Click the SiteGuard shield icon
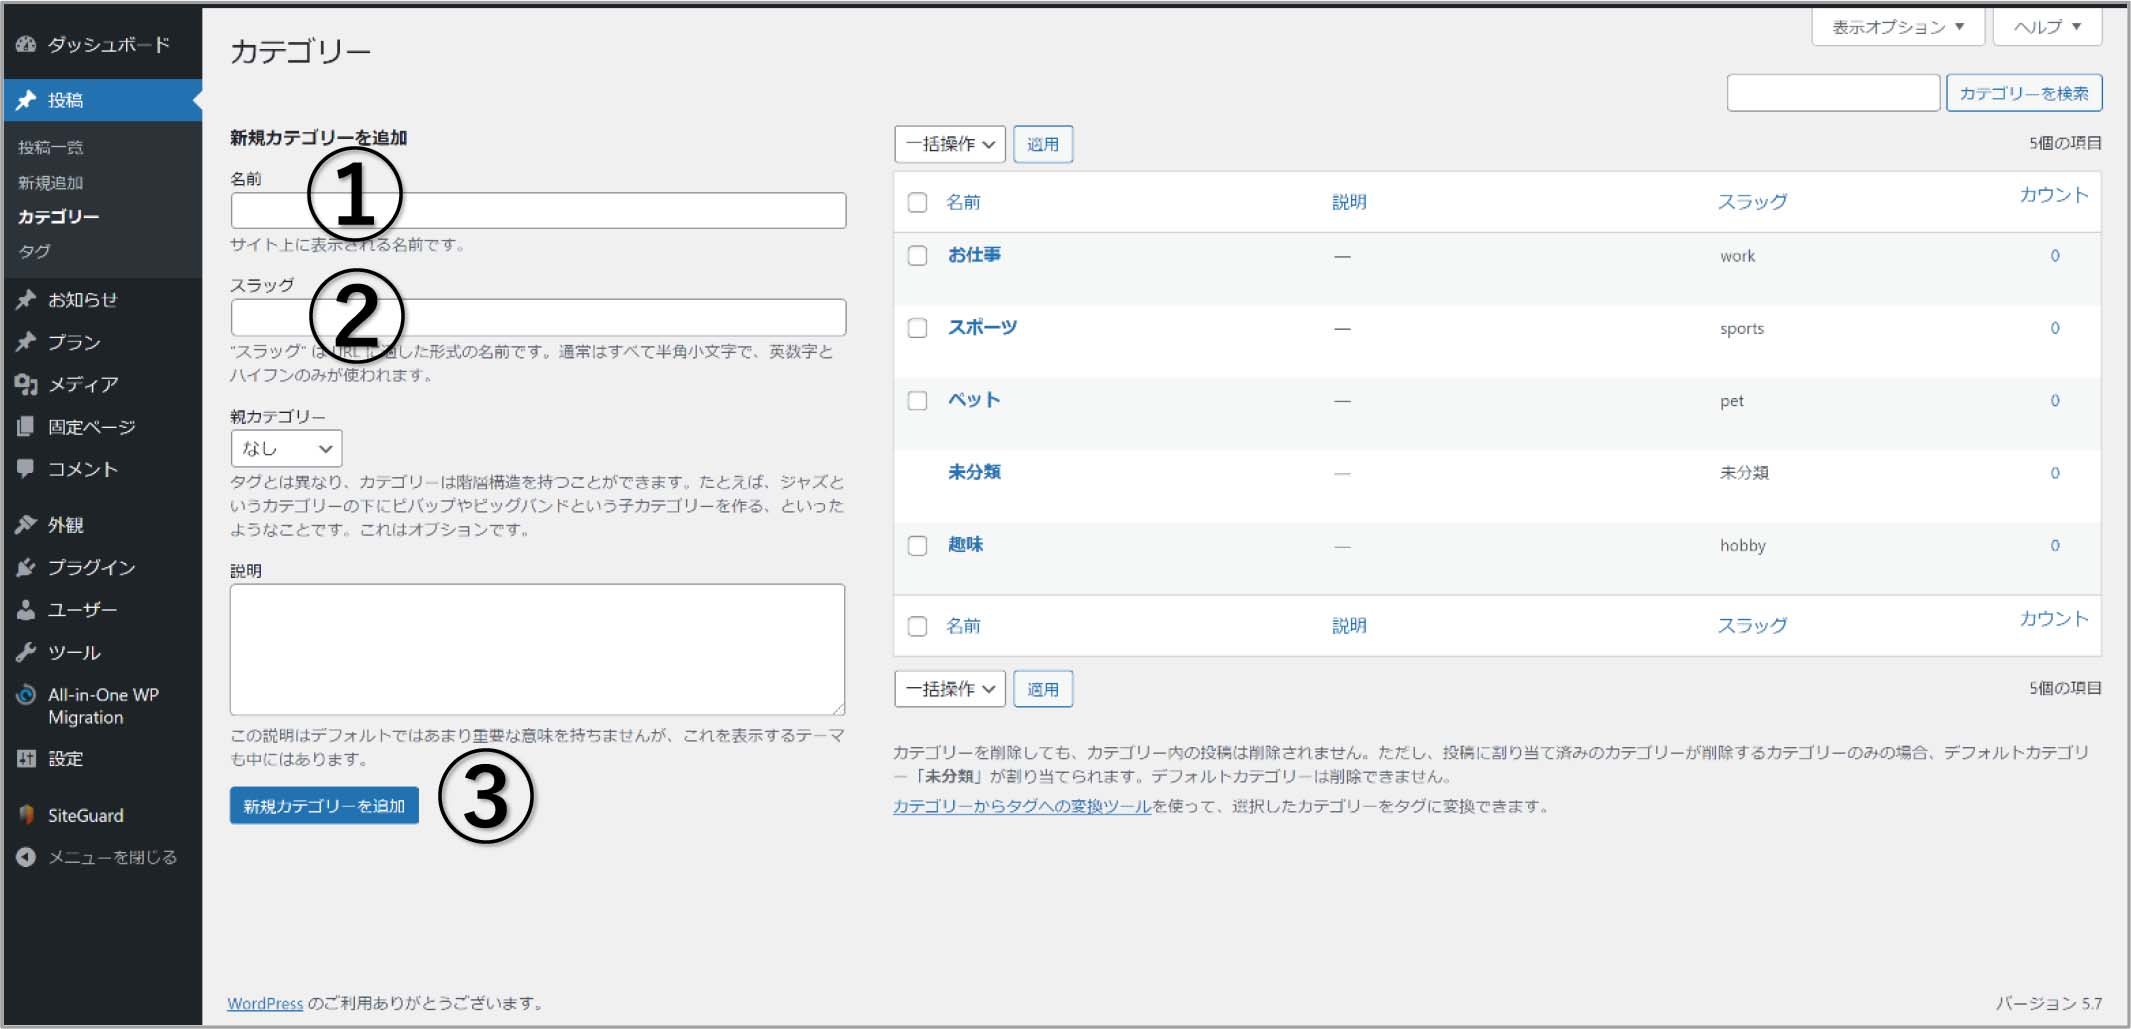This screenshot has width=2131, height=1029. 26,815
